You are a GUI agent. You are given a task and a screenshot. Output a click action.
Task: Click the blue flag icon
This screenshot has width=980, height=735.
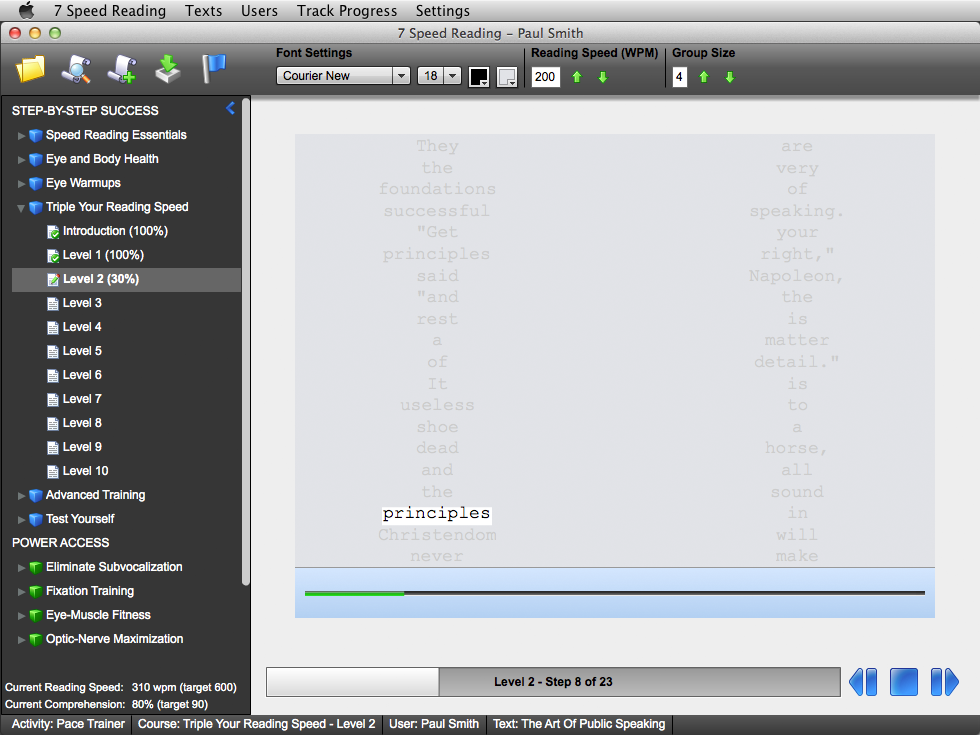tap(214, 69)
